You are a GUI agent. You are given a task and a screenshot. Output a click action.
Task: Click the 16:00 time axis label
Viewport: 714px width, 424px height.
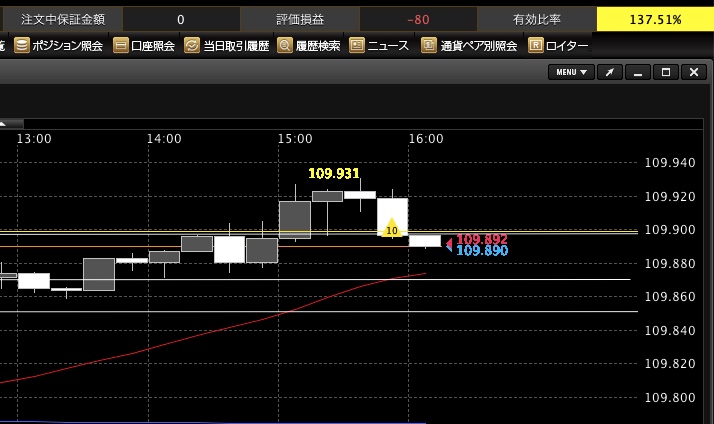pyautogui.click(x=426, y=138)
